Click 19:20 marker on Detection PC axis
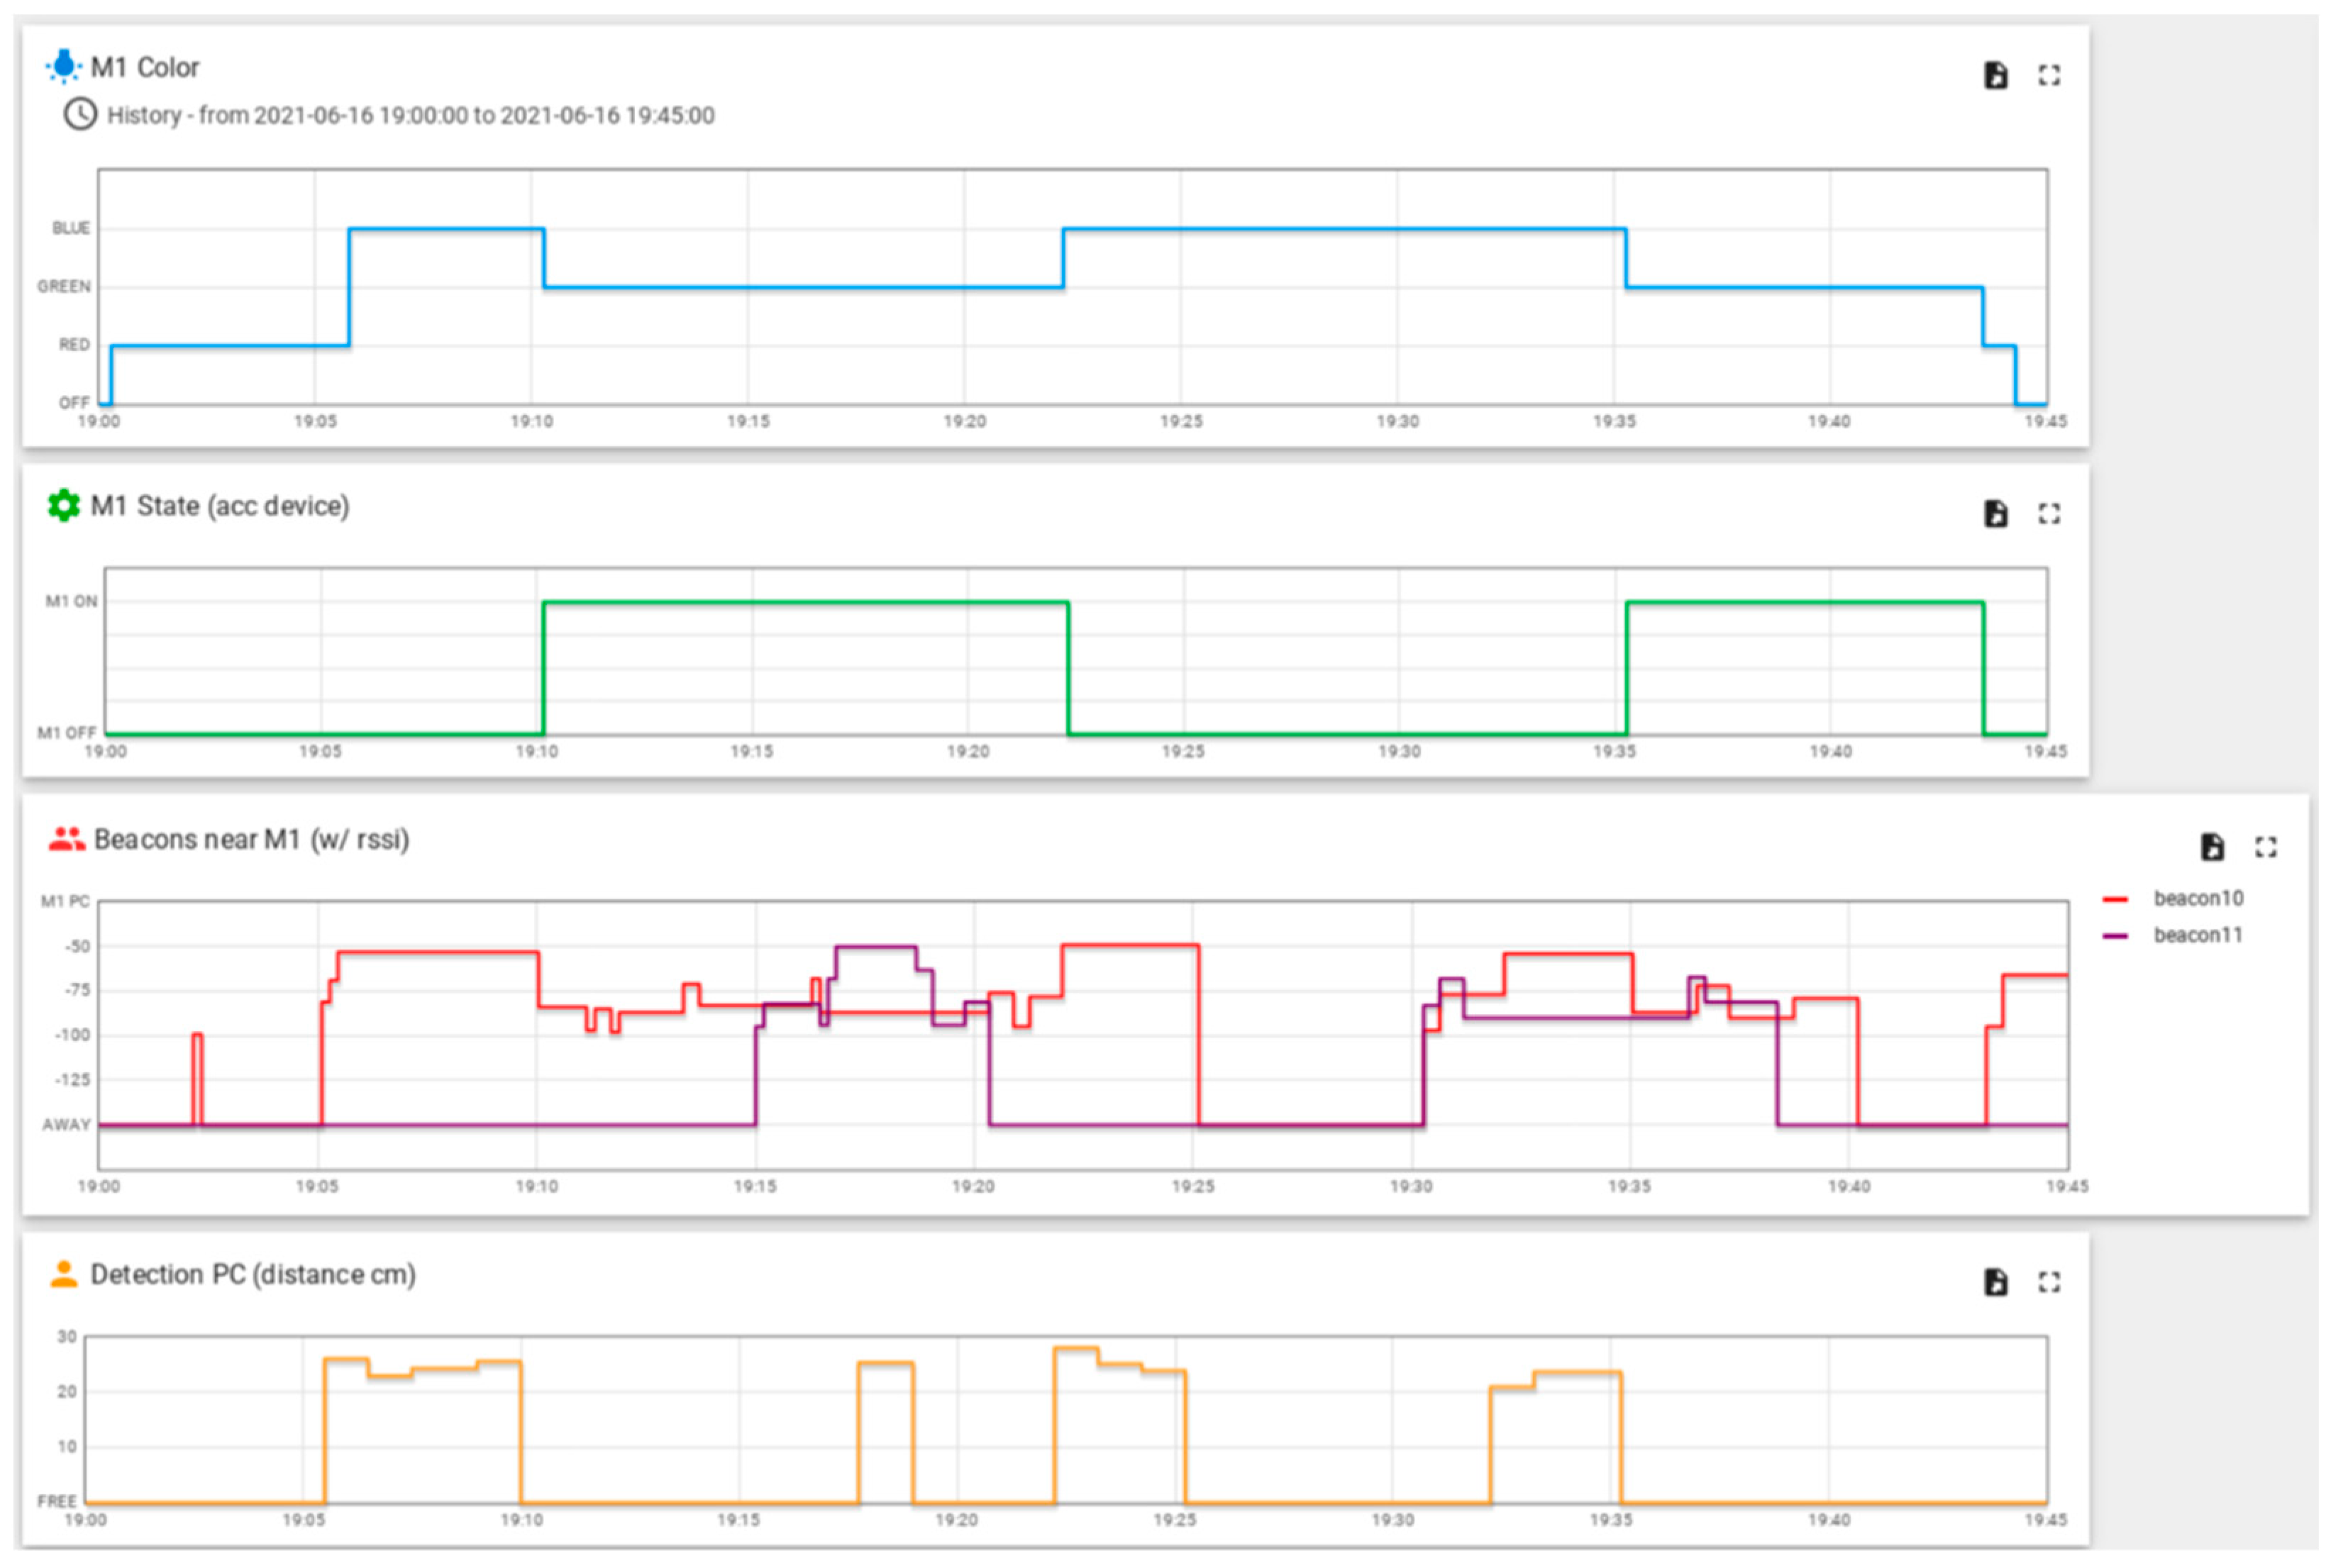This screenshot has height=1568, width=2331. [956, 1520]
